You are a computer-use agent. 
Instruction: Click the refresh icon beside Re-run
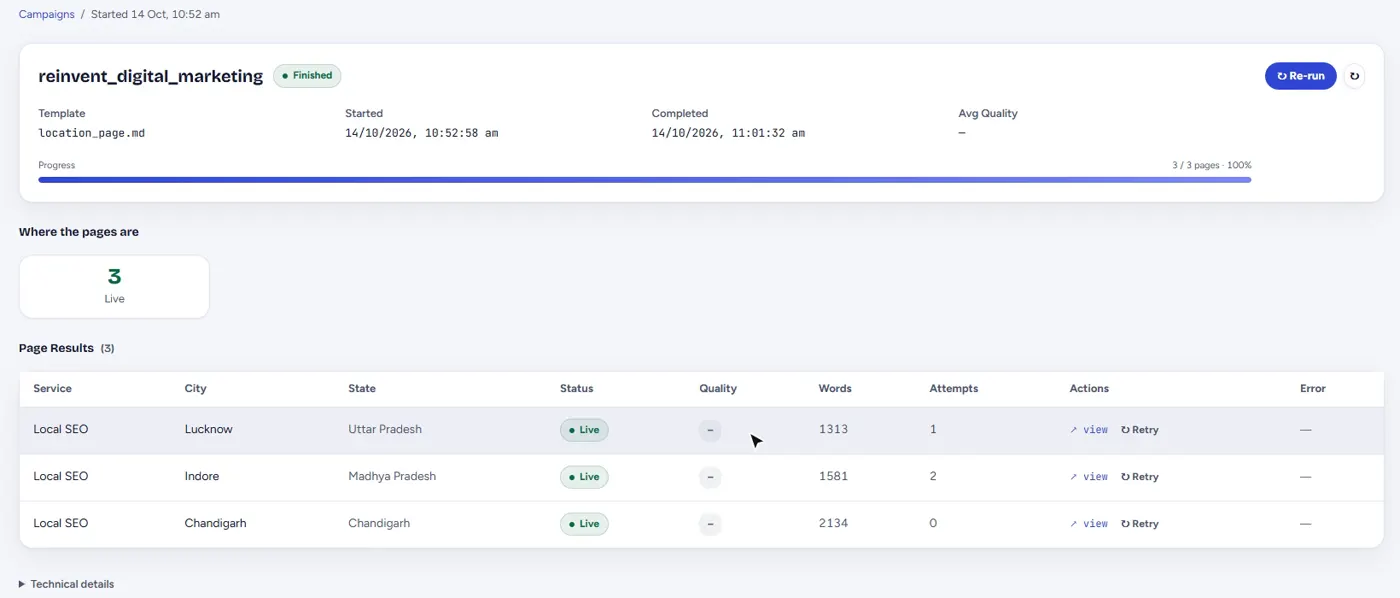click(x=1354, y=76)
